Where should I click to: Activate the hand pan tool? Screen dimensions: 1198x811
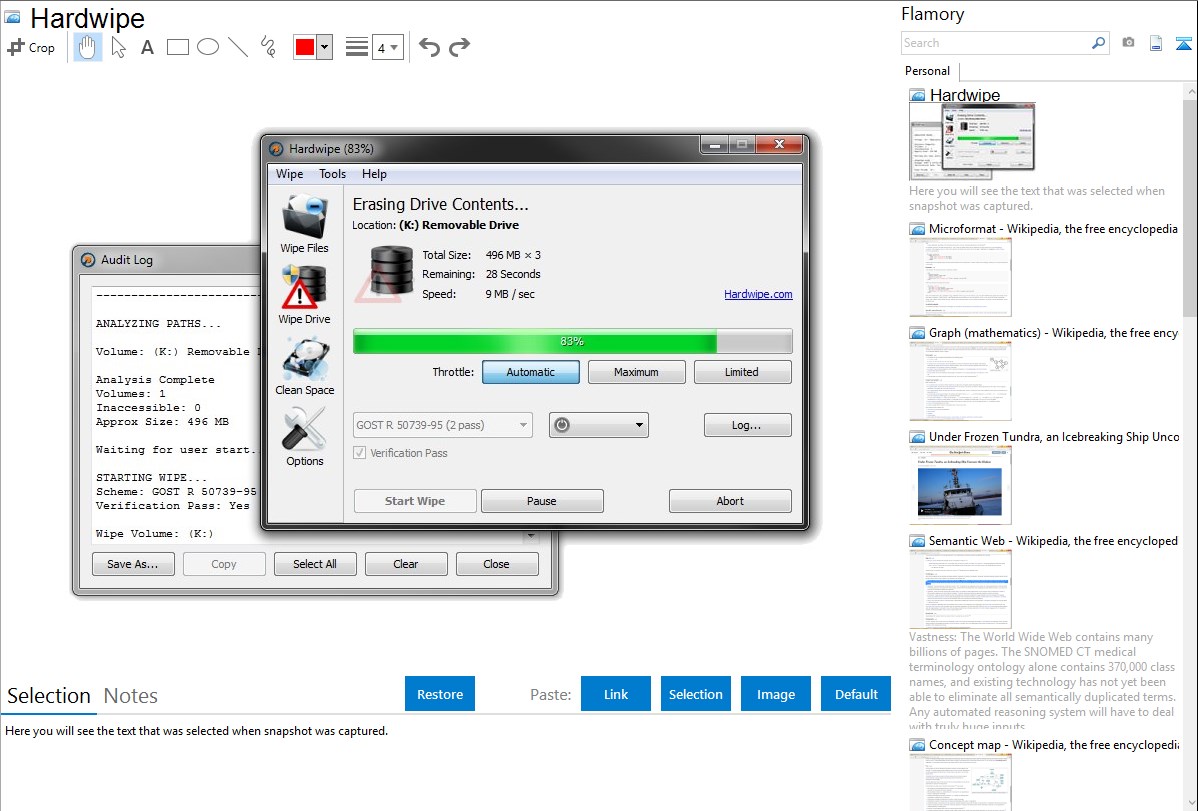pyautogui.click(x=87, y=47)
